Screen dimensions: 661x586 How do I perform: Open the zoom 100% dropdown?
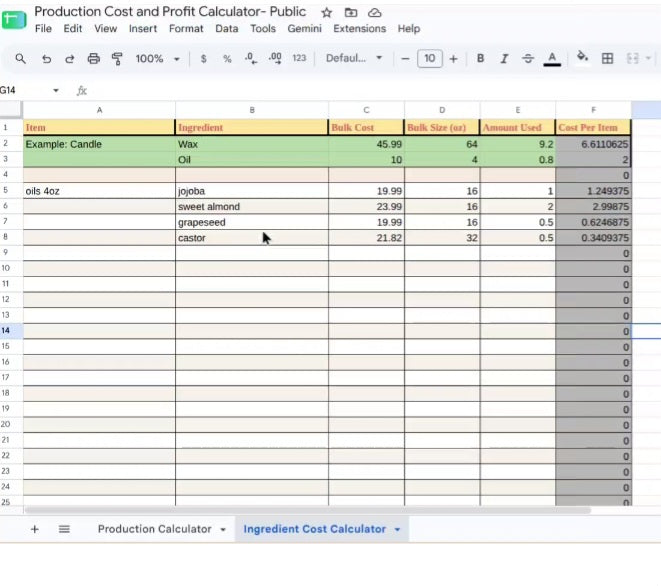(x=158, y=59)
